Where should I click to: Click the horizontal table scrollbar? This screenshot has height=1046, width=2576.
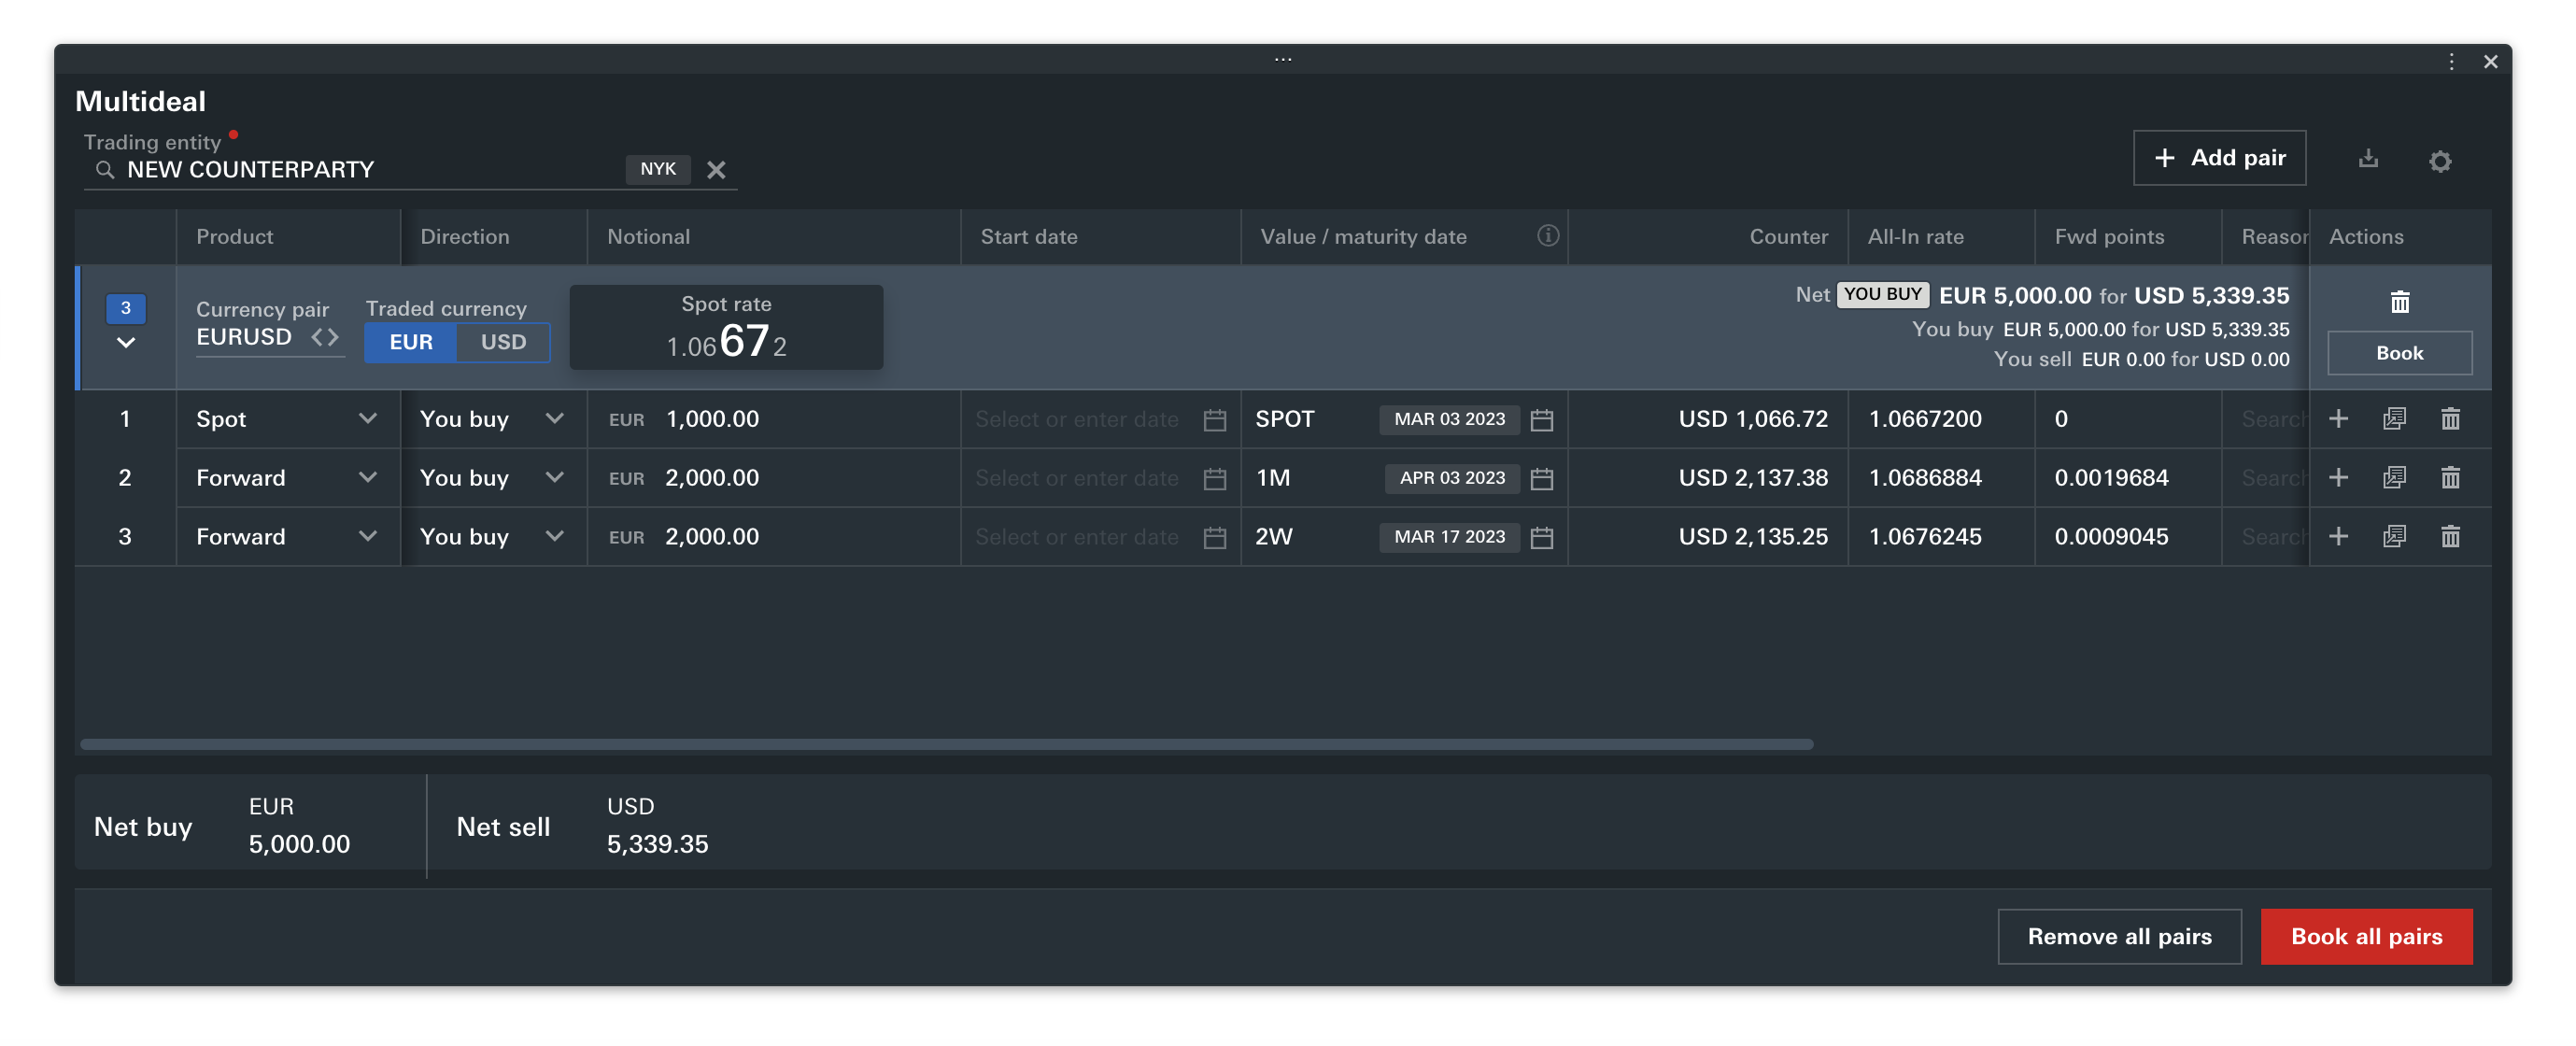(945, 744)
